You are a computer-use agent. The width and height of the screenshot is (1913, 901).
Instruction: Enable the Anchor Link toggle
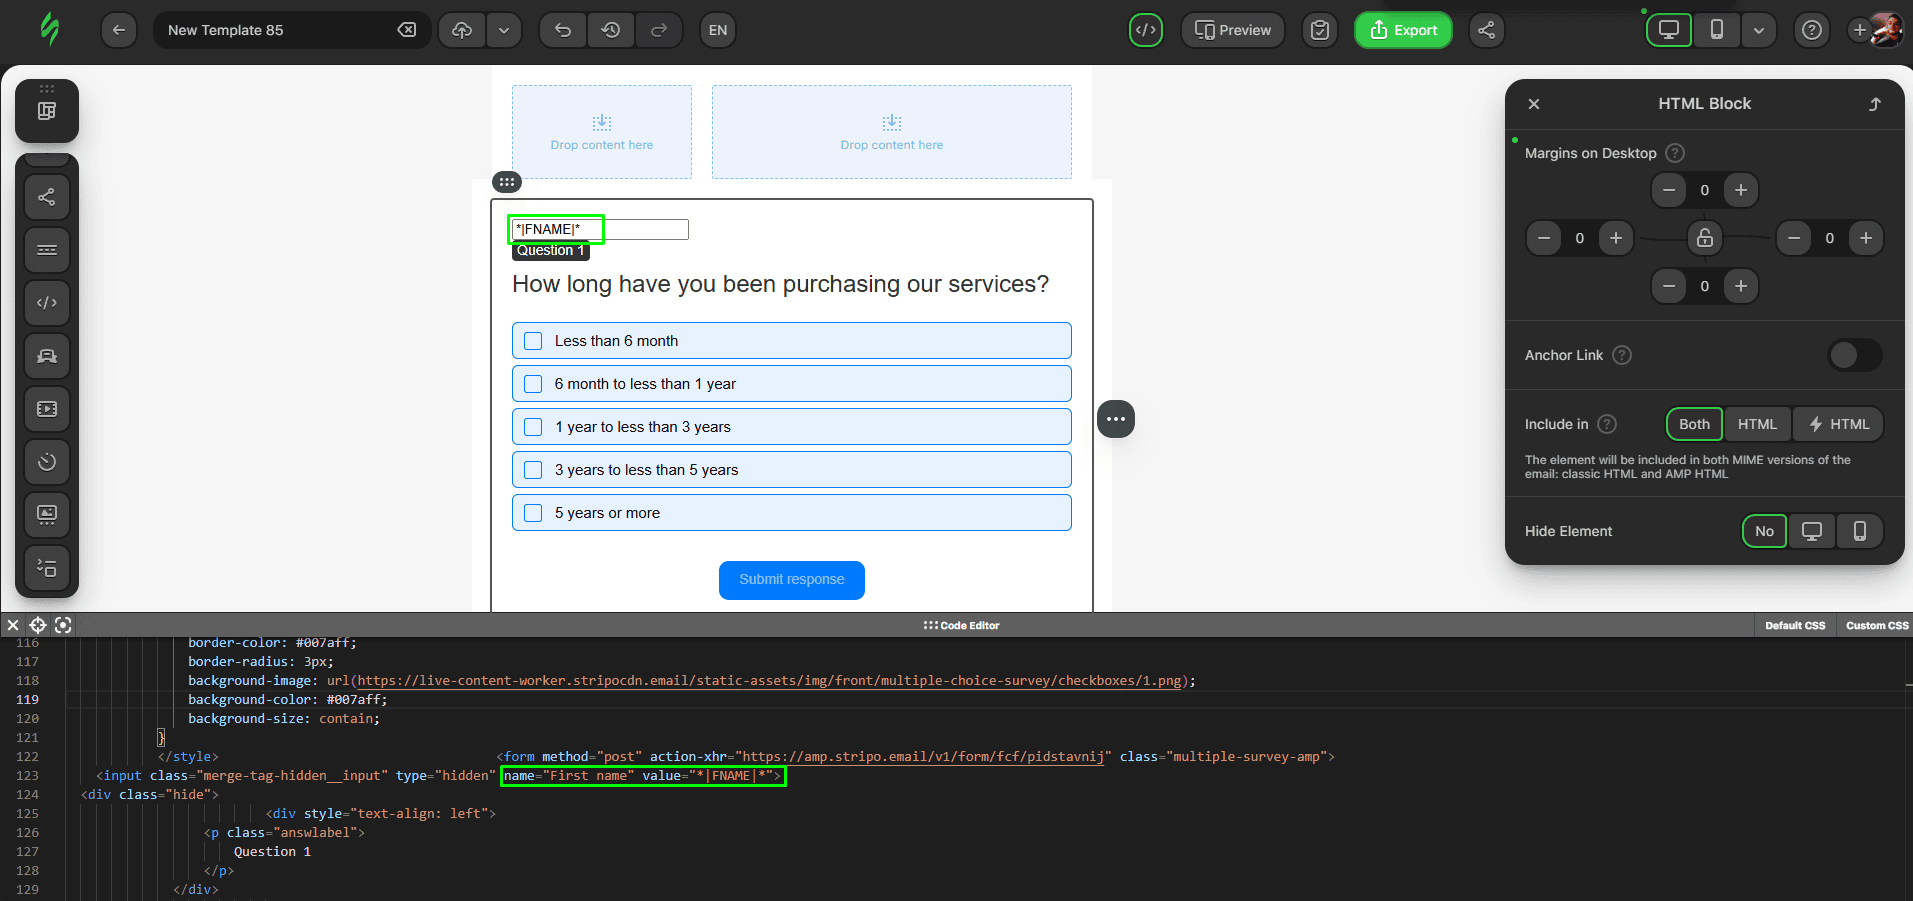[1854, 355]
